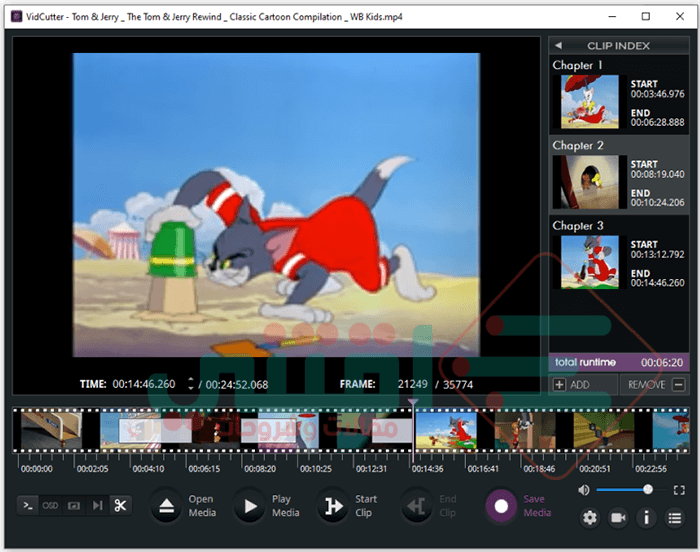Image resolution: width=700 pixels, height=552 pixels.
Task: Click the ADD clip button
Action: pyautogui.click(x=583, y=385)
